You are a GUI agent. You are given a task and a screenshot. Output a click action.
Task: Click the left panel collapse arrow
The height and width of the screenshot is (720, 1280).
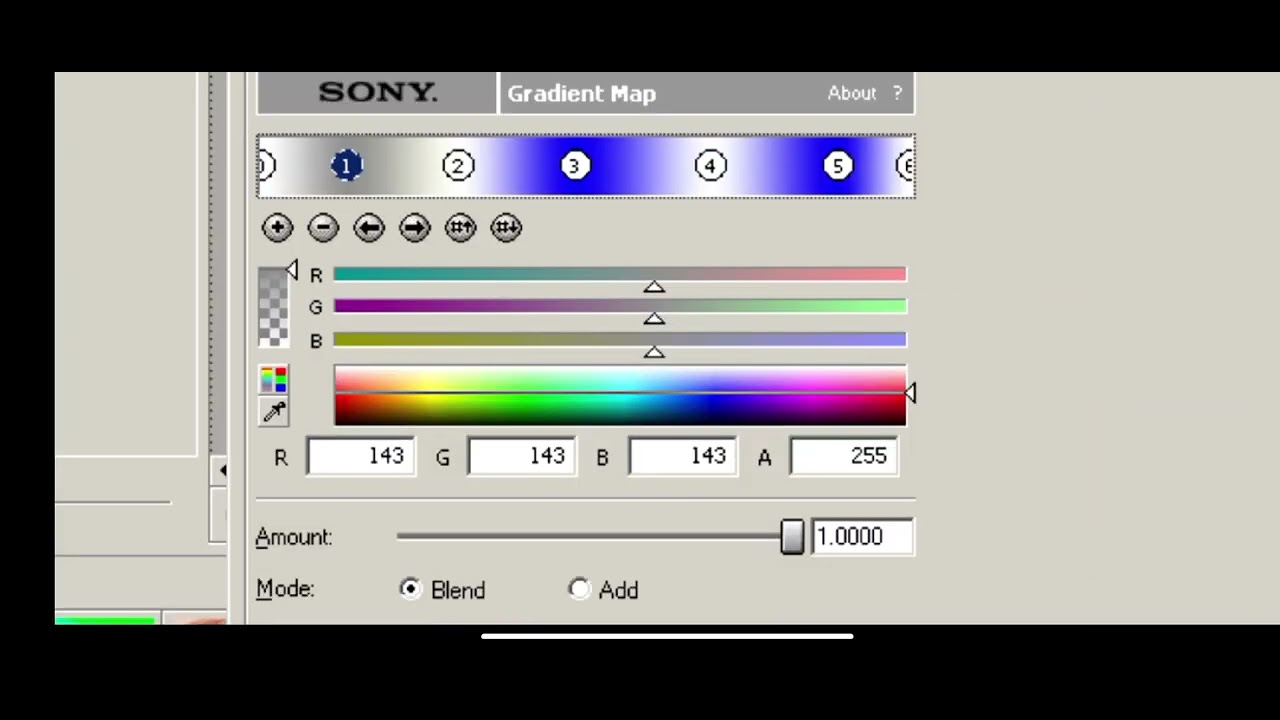(x=221, y=470)
